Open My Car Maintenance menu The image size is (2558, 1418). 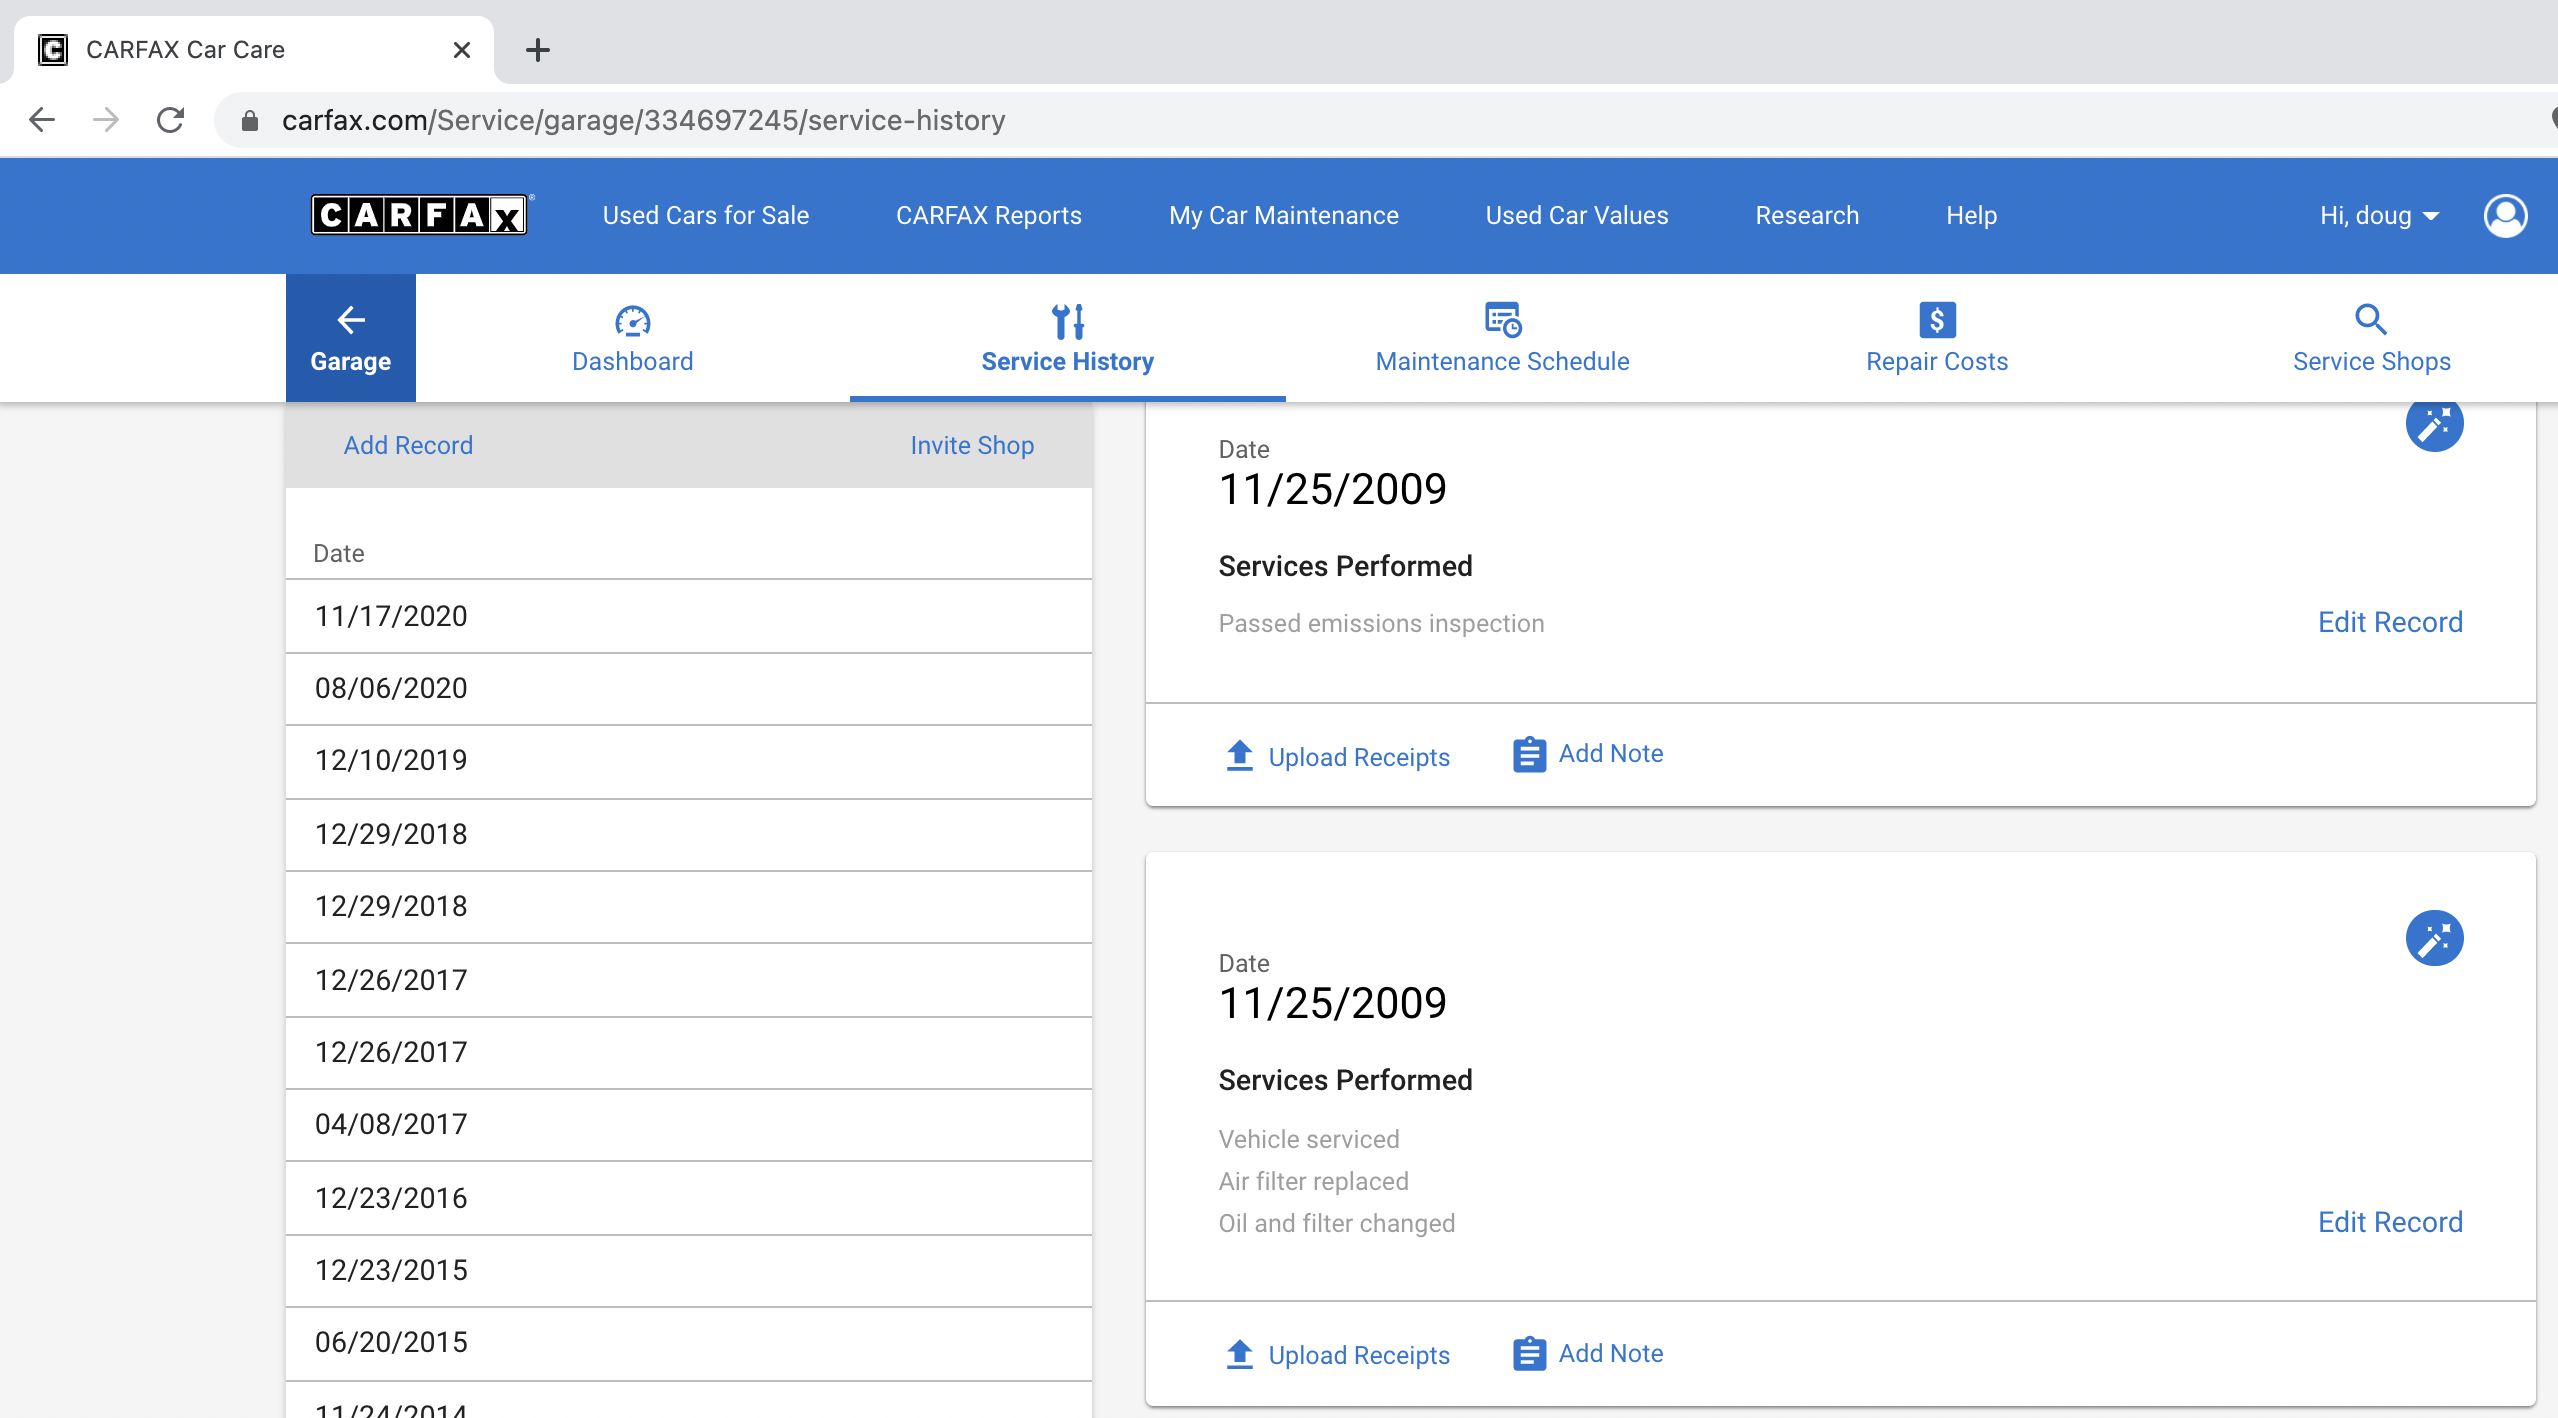1284,216
